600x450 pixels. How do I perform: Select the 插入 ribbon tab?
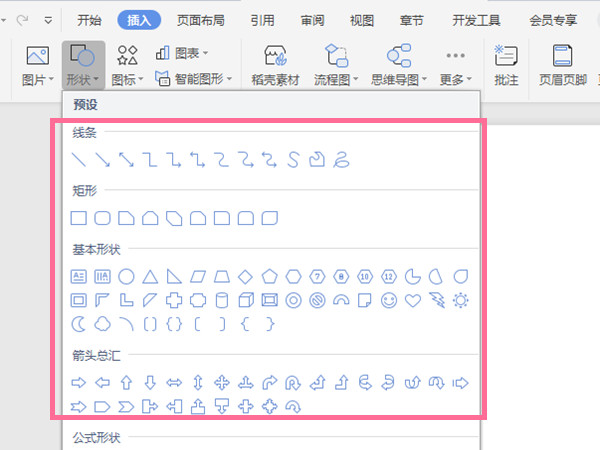pos(139,20)
